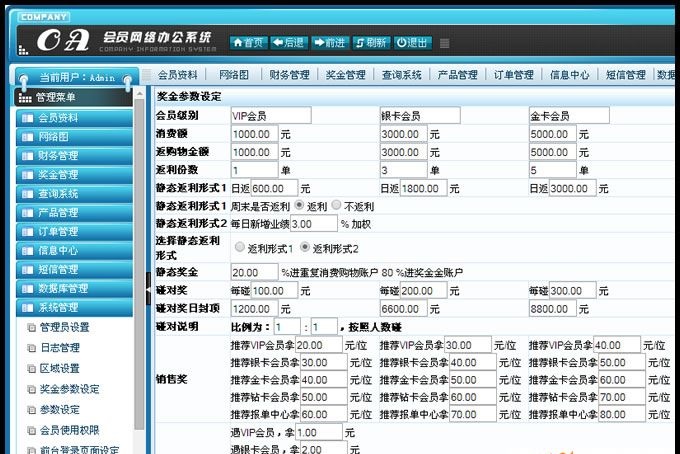Viewport: 680px width, 454px height.
Task: Expand the 财务管理 sidebar section
Action: 74,156
